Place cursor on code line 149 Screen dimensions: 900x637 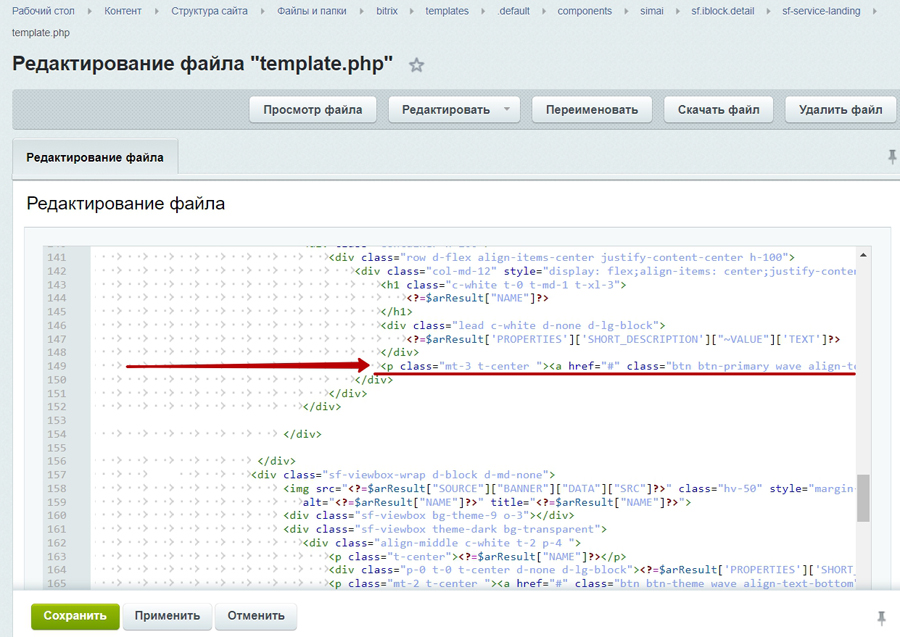click(x=600, y=366)
